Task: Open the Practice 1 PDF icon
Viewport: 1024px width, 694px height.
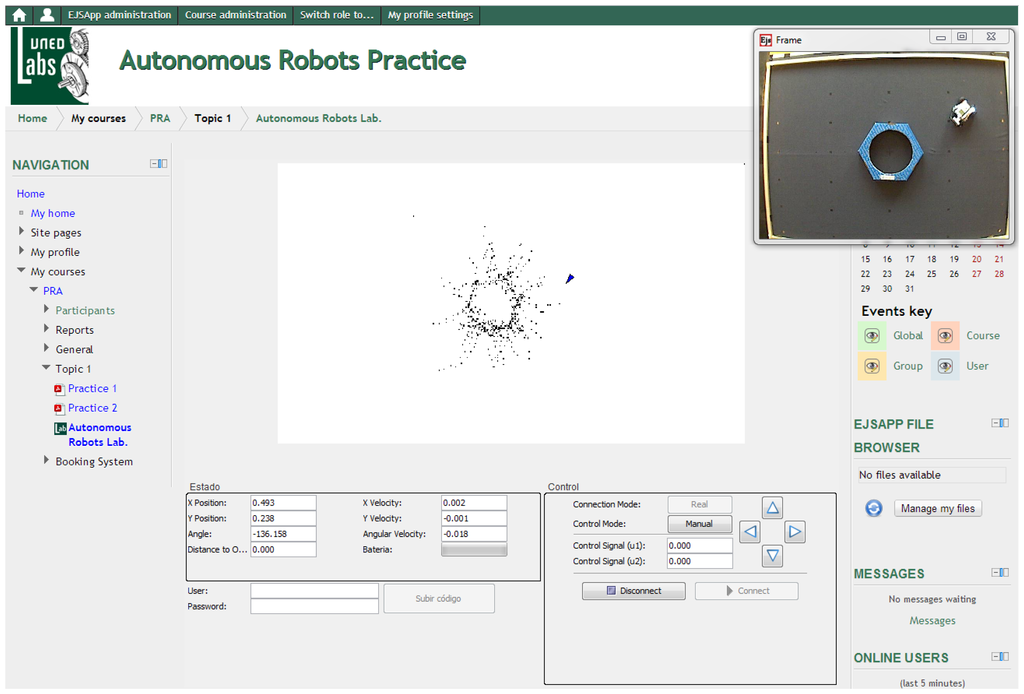Action: point(60,389)
